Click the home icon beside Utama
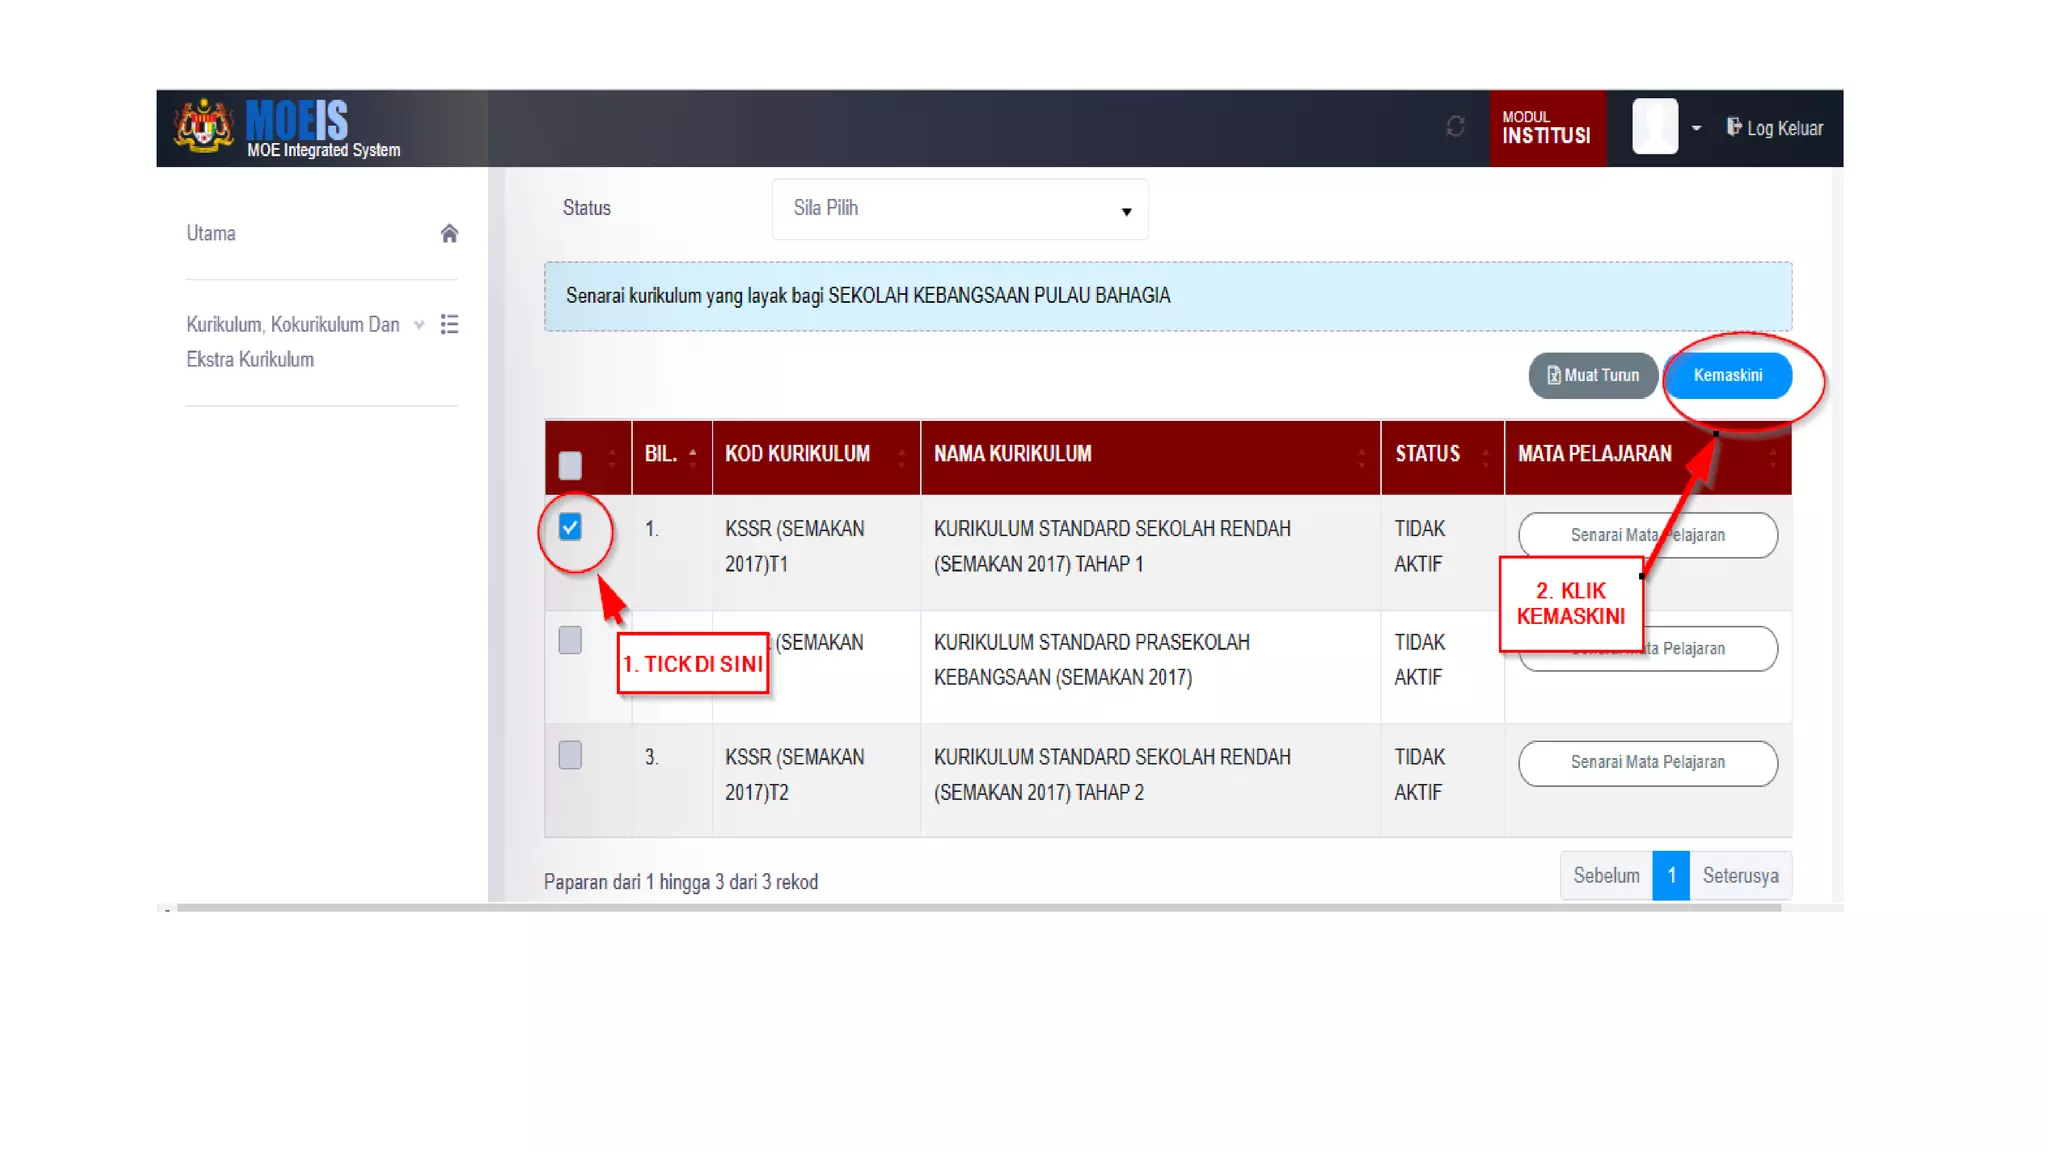The image size is (2048, 1152). [449, 233]
